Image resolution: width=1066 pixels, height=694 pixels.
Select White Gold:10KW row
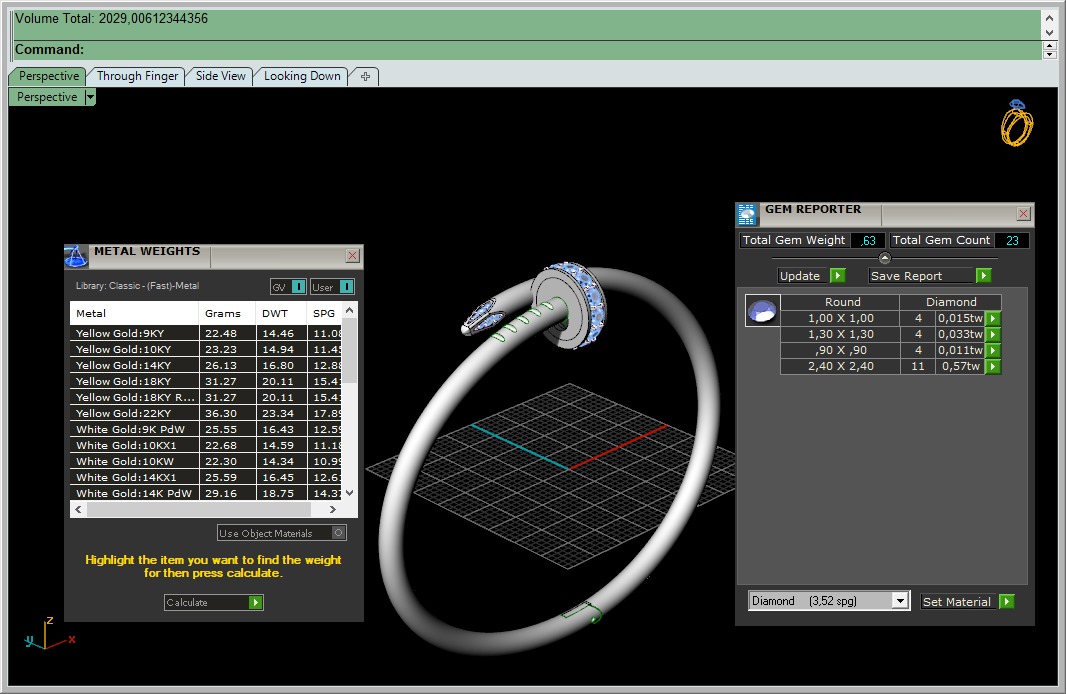[x=205, y=461]
